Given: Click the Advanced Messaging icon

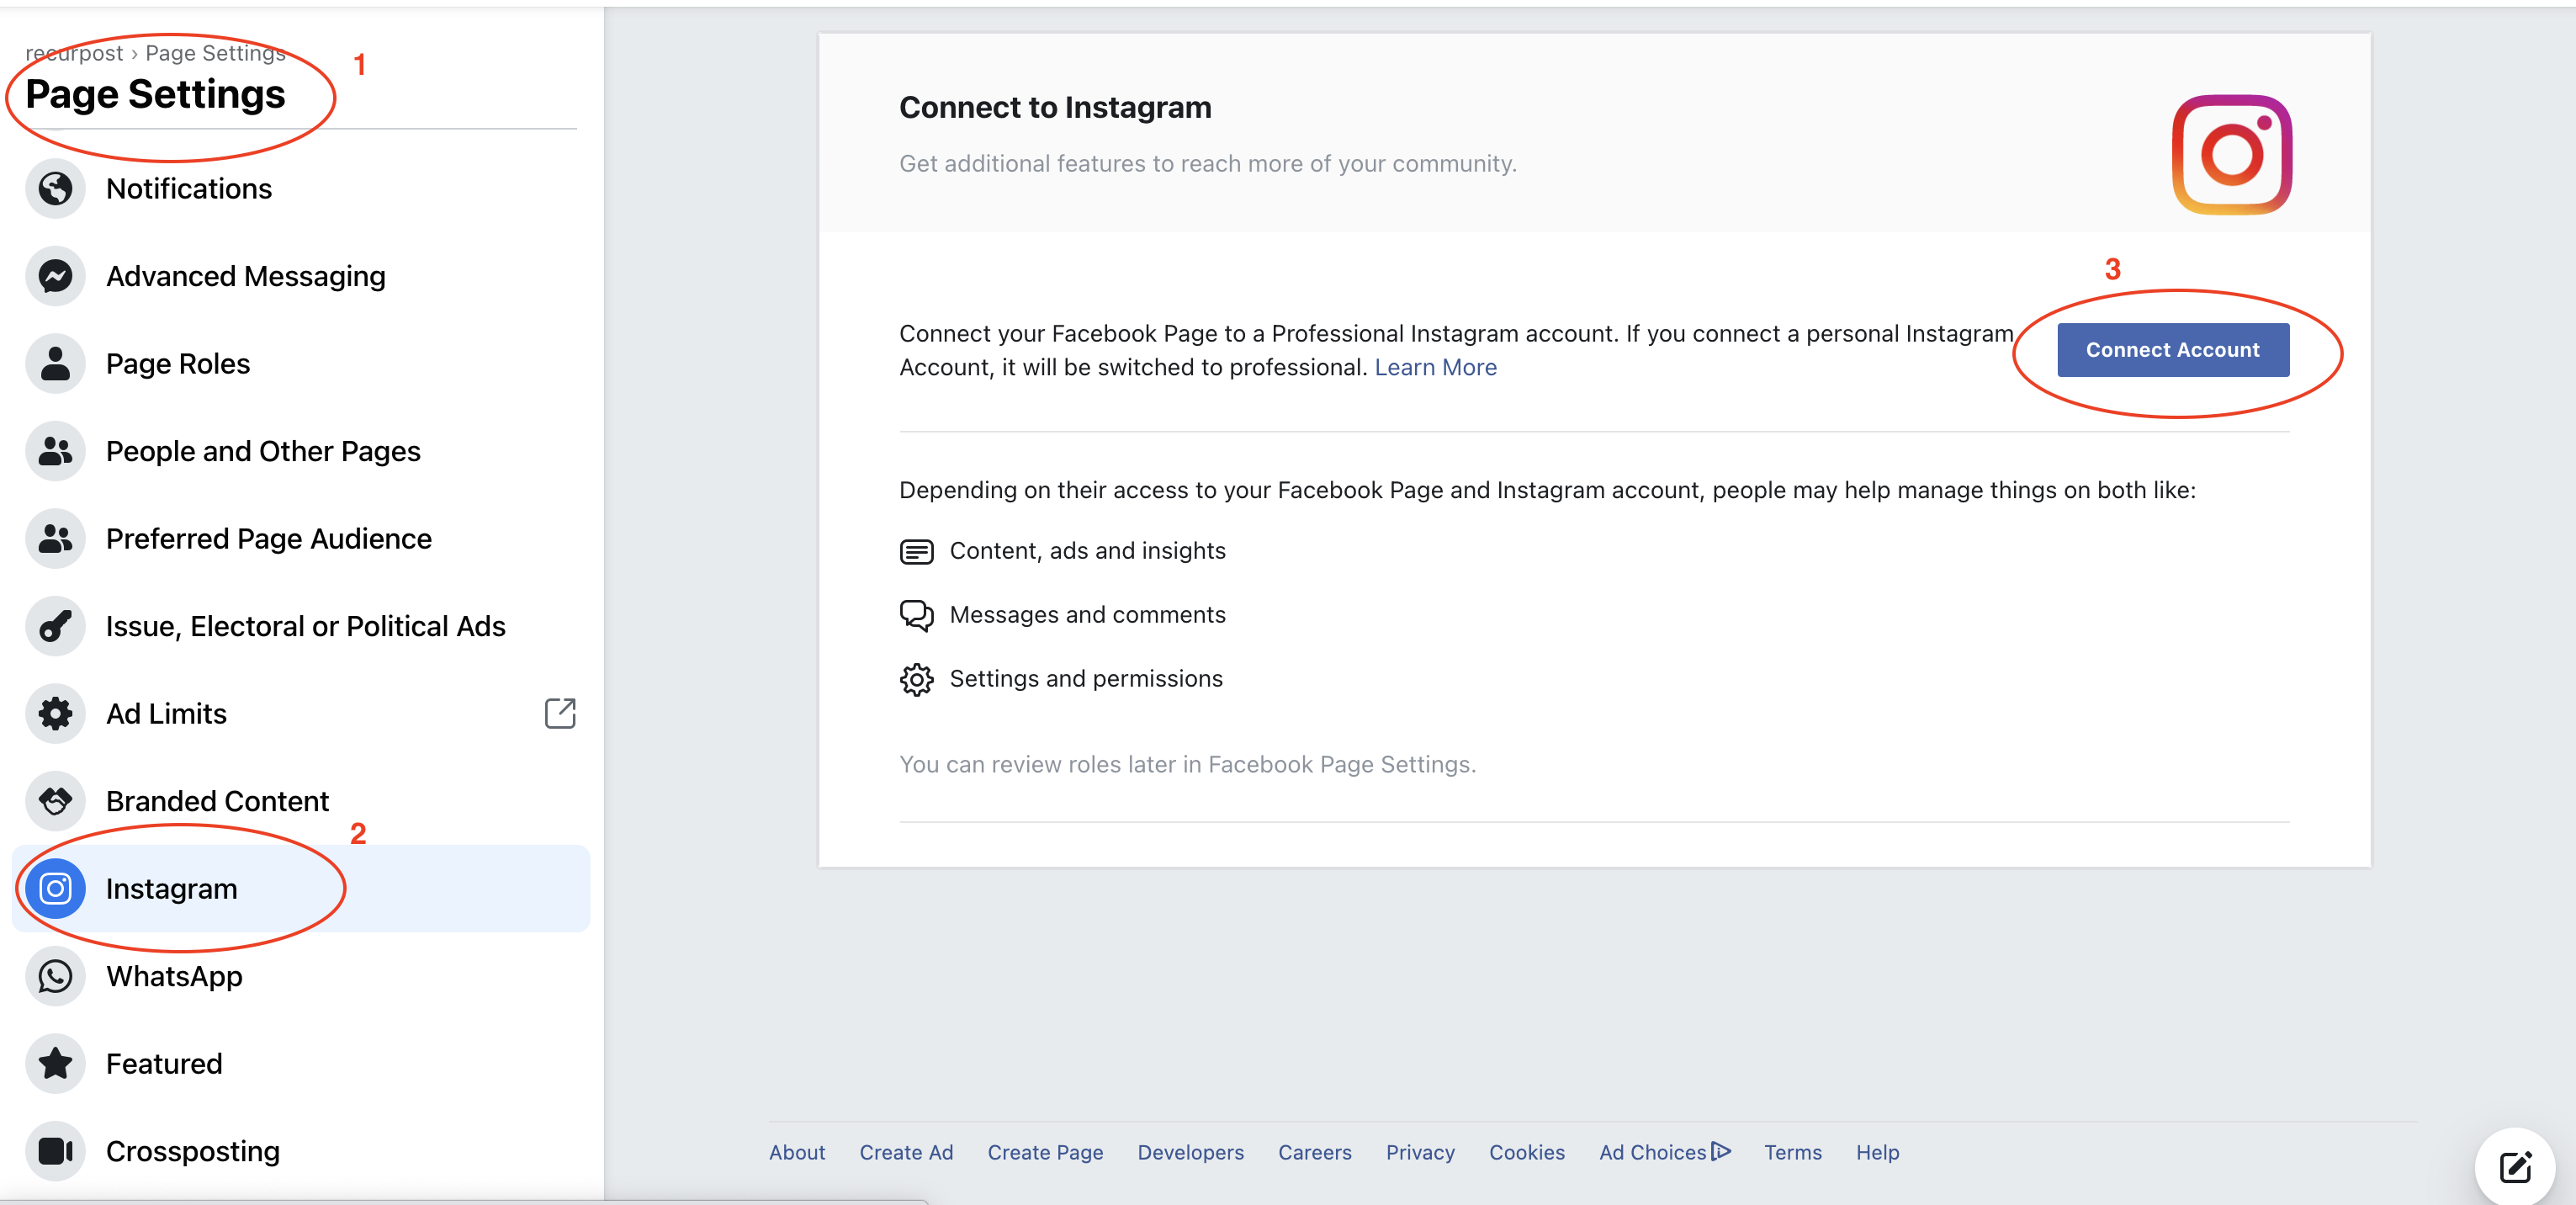Looking at the screenshot, I should [56, 274].
